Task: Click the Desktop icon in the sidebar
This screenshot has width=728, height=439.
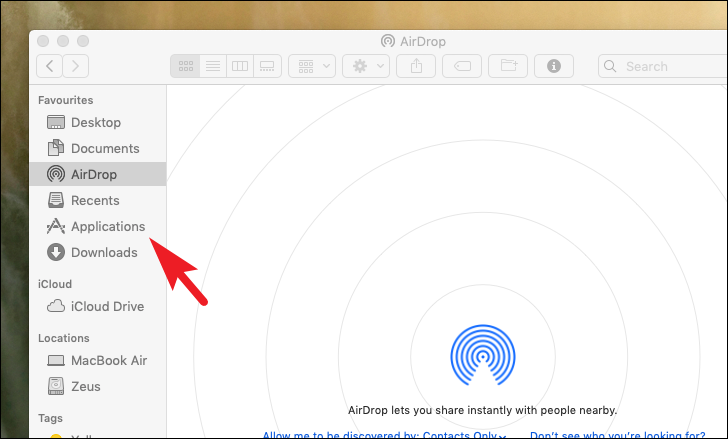Action: (56, 123)
